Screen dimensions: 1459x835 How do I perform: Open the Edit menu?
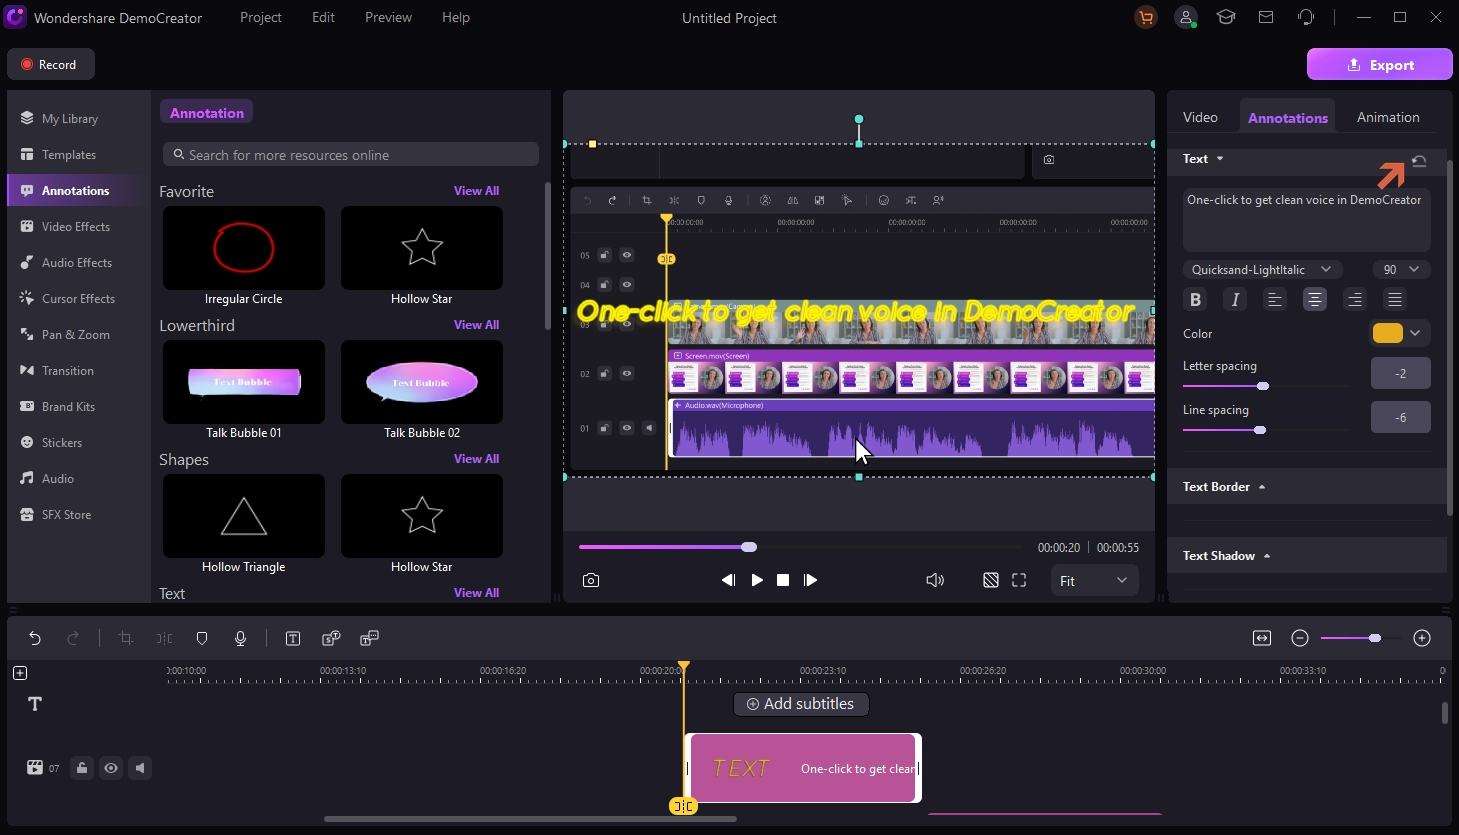(323, 17)
